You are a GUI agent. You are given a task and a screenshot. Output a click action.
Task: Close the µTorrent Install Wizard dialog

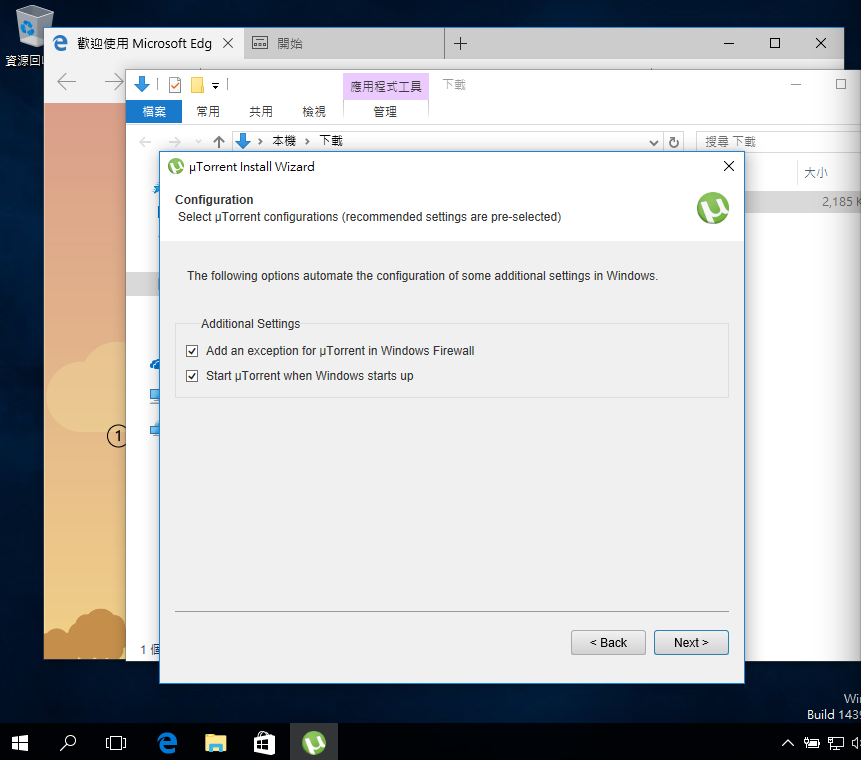pyautogui.click(x=729, y=166)
